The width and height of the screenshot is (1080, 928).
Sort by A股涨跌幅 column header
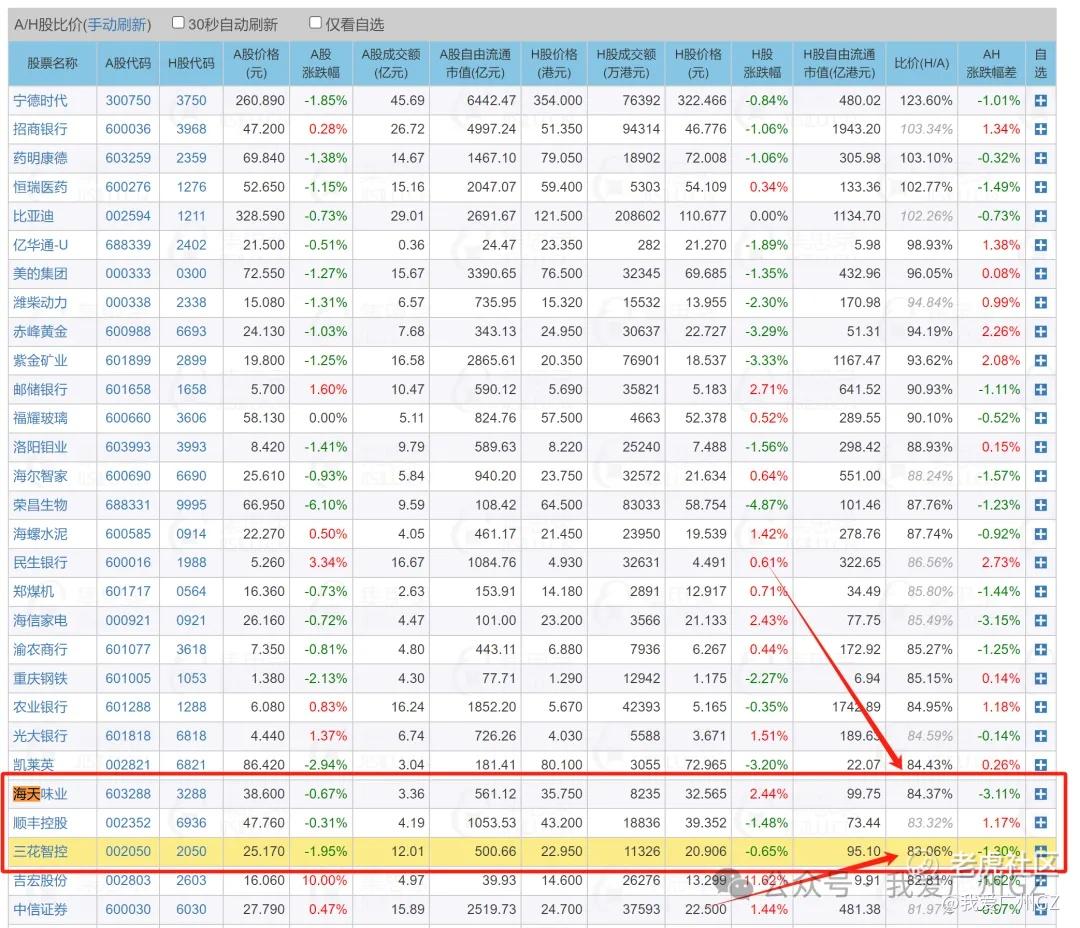click(321, 63)
